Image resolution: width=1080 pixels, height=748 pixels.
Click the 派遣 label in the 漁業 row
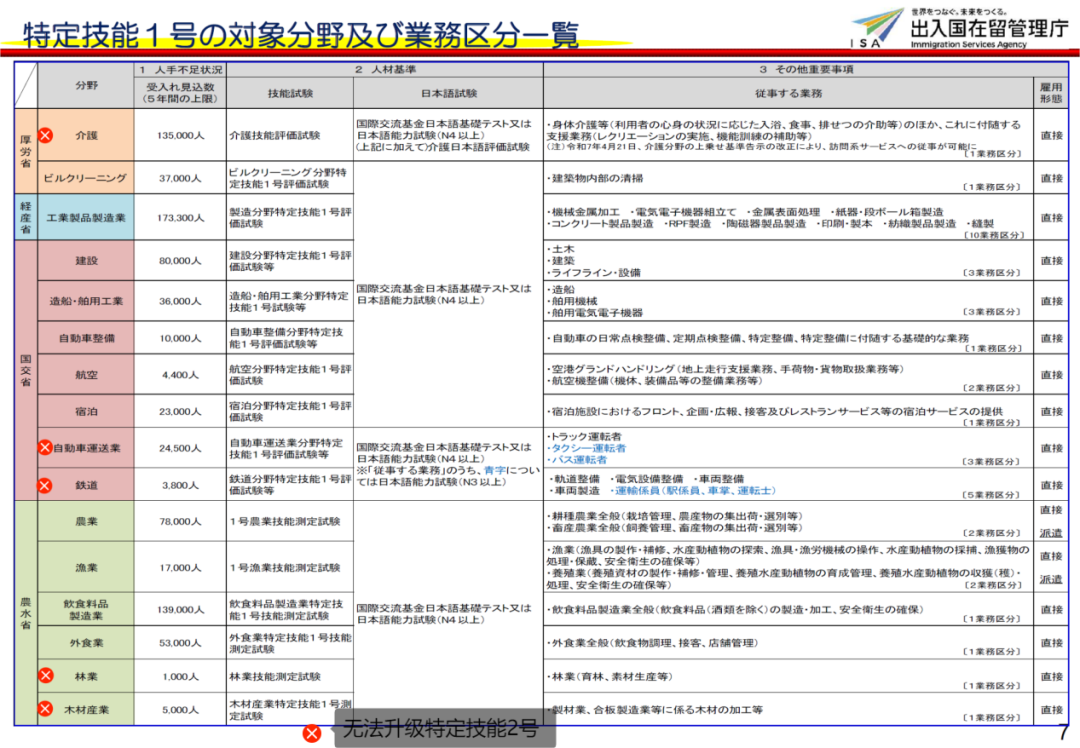pos(1051,579)
